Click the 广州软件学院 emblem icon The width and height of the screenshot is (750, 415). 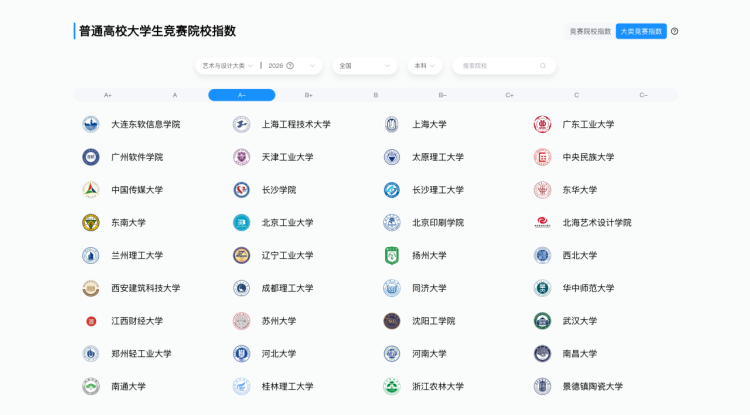[x=90, y=157]
